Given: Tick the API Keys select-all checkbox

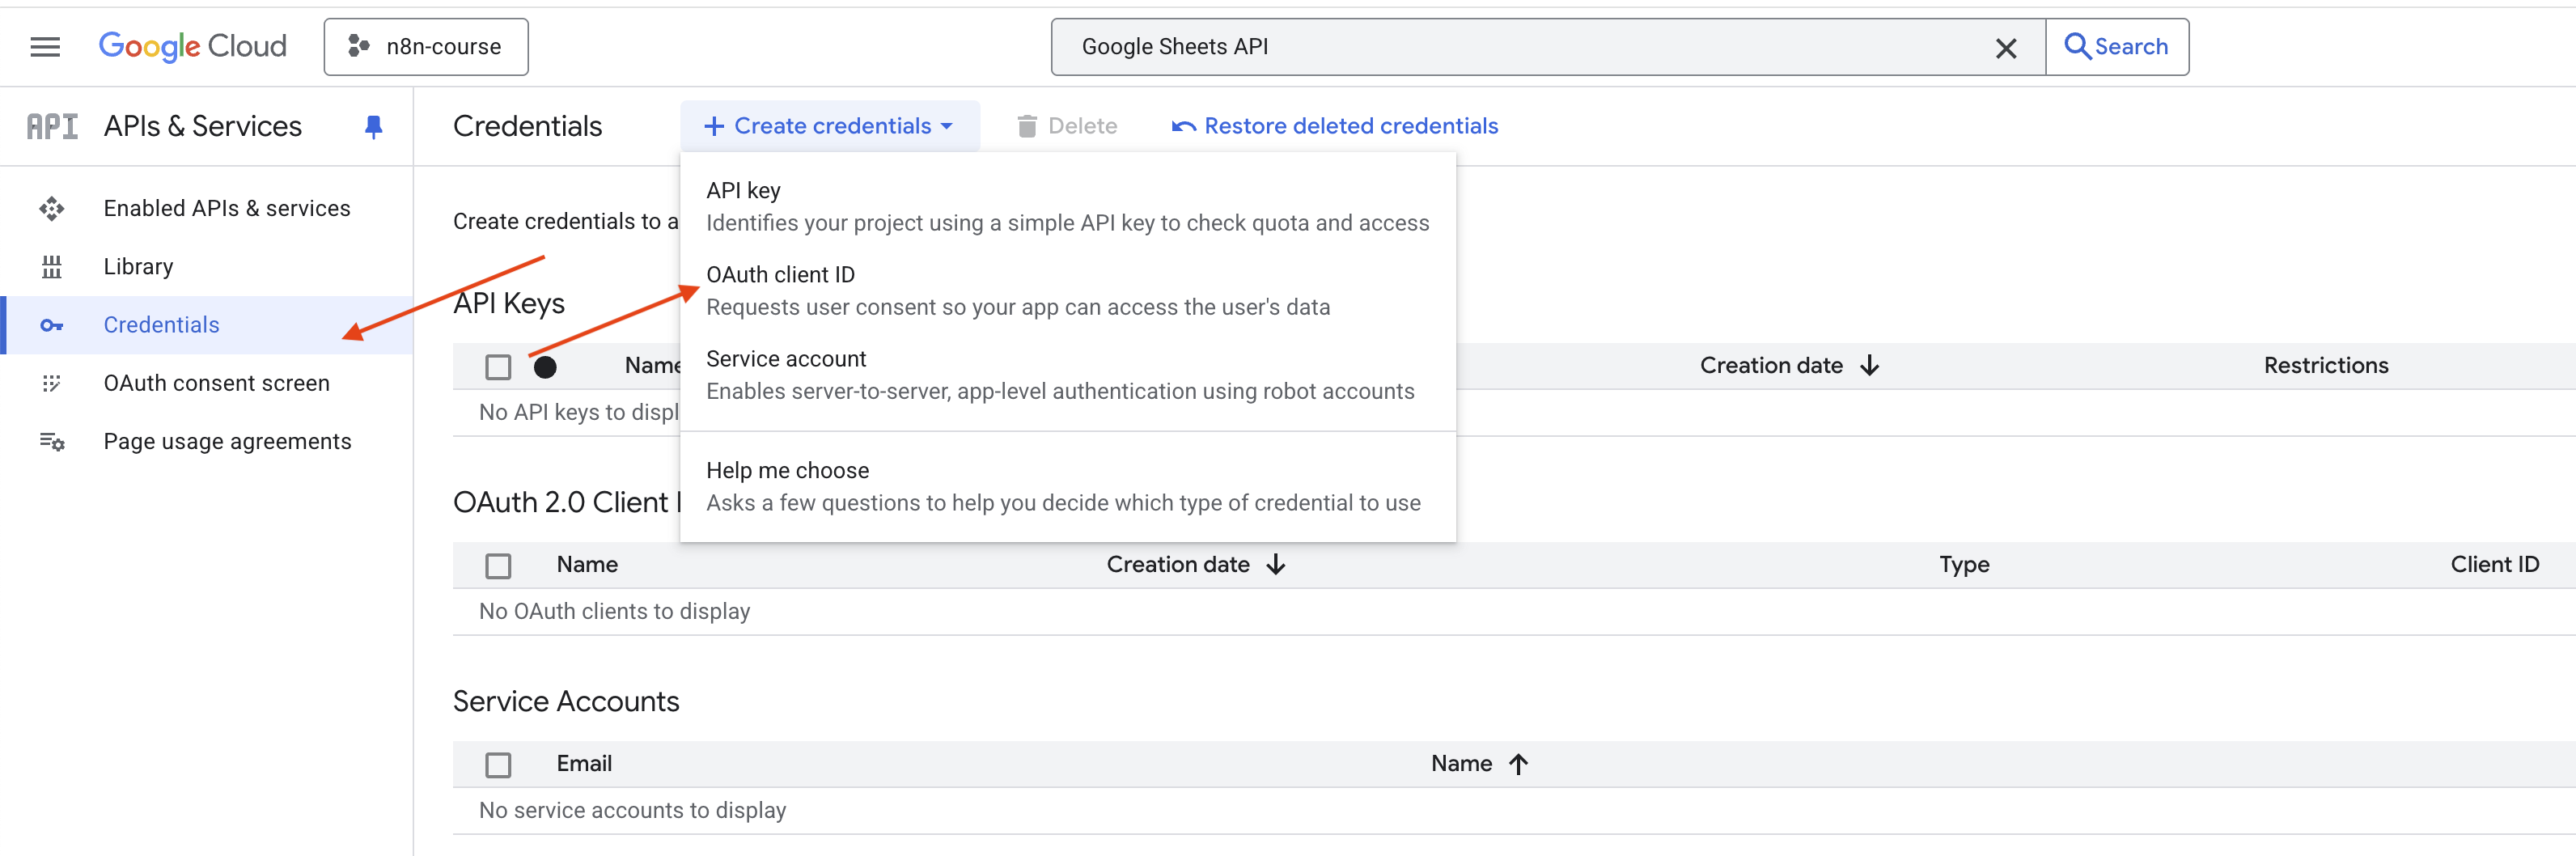Looking at the screenshot, I should coord(498,367).
